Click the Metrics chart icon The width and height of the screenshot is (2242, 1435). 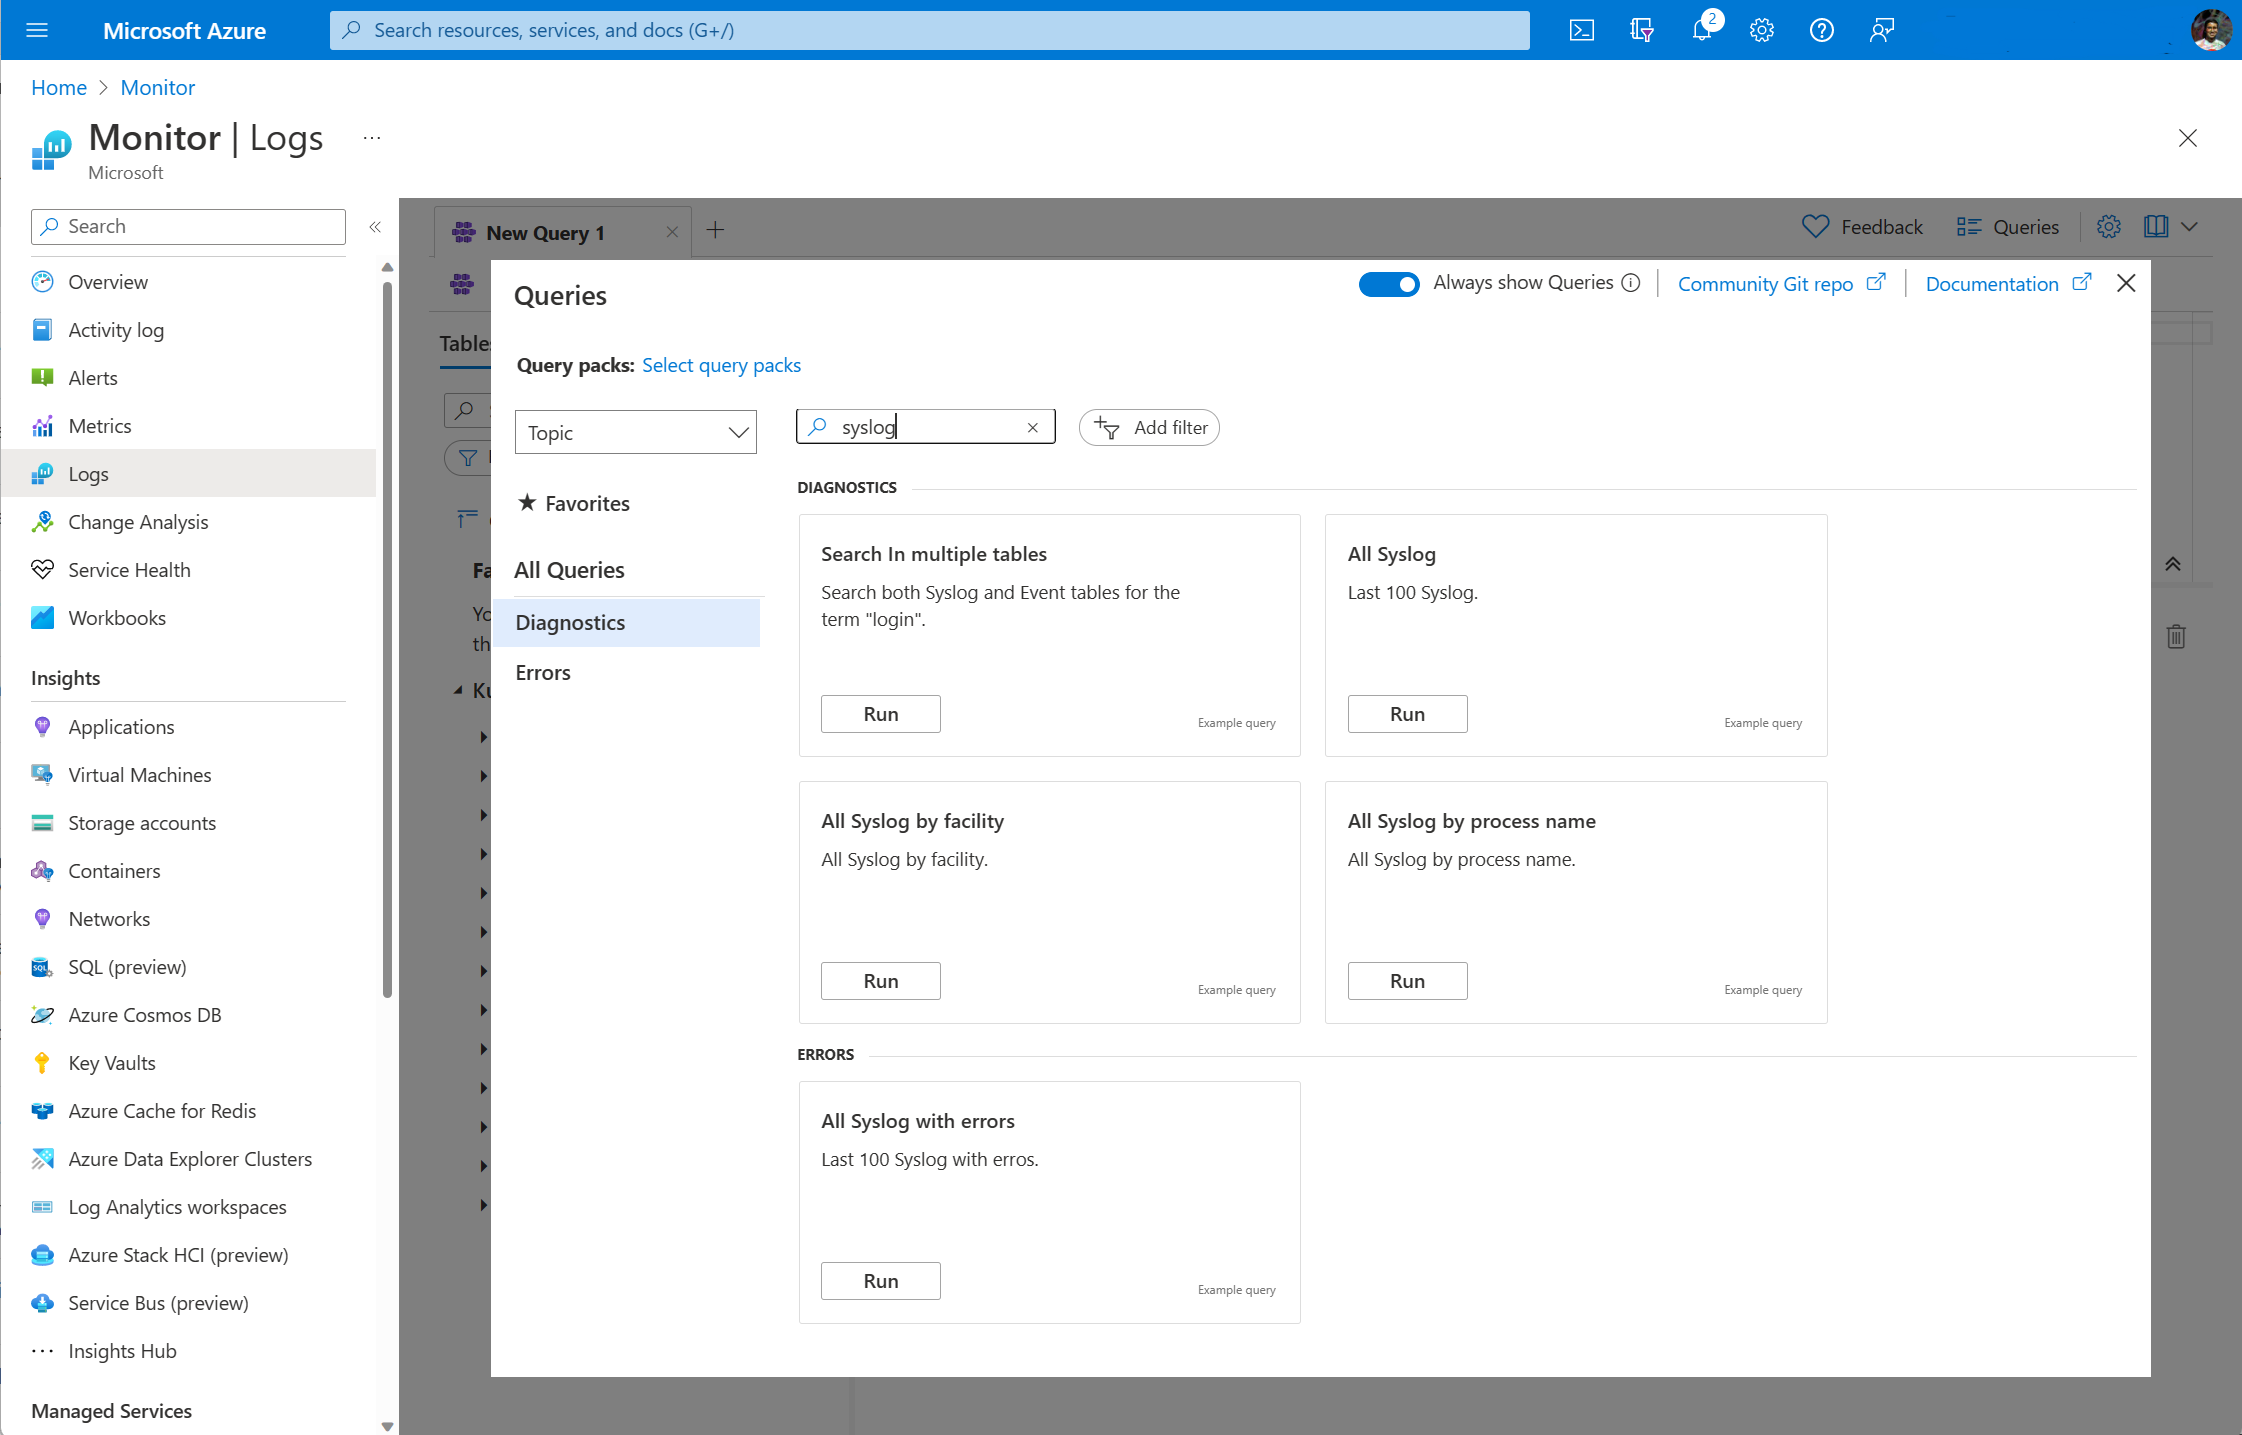tap(42, 426)
